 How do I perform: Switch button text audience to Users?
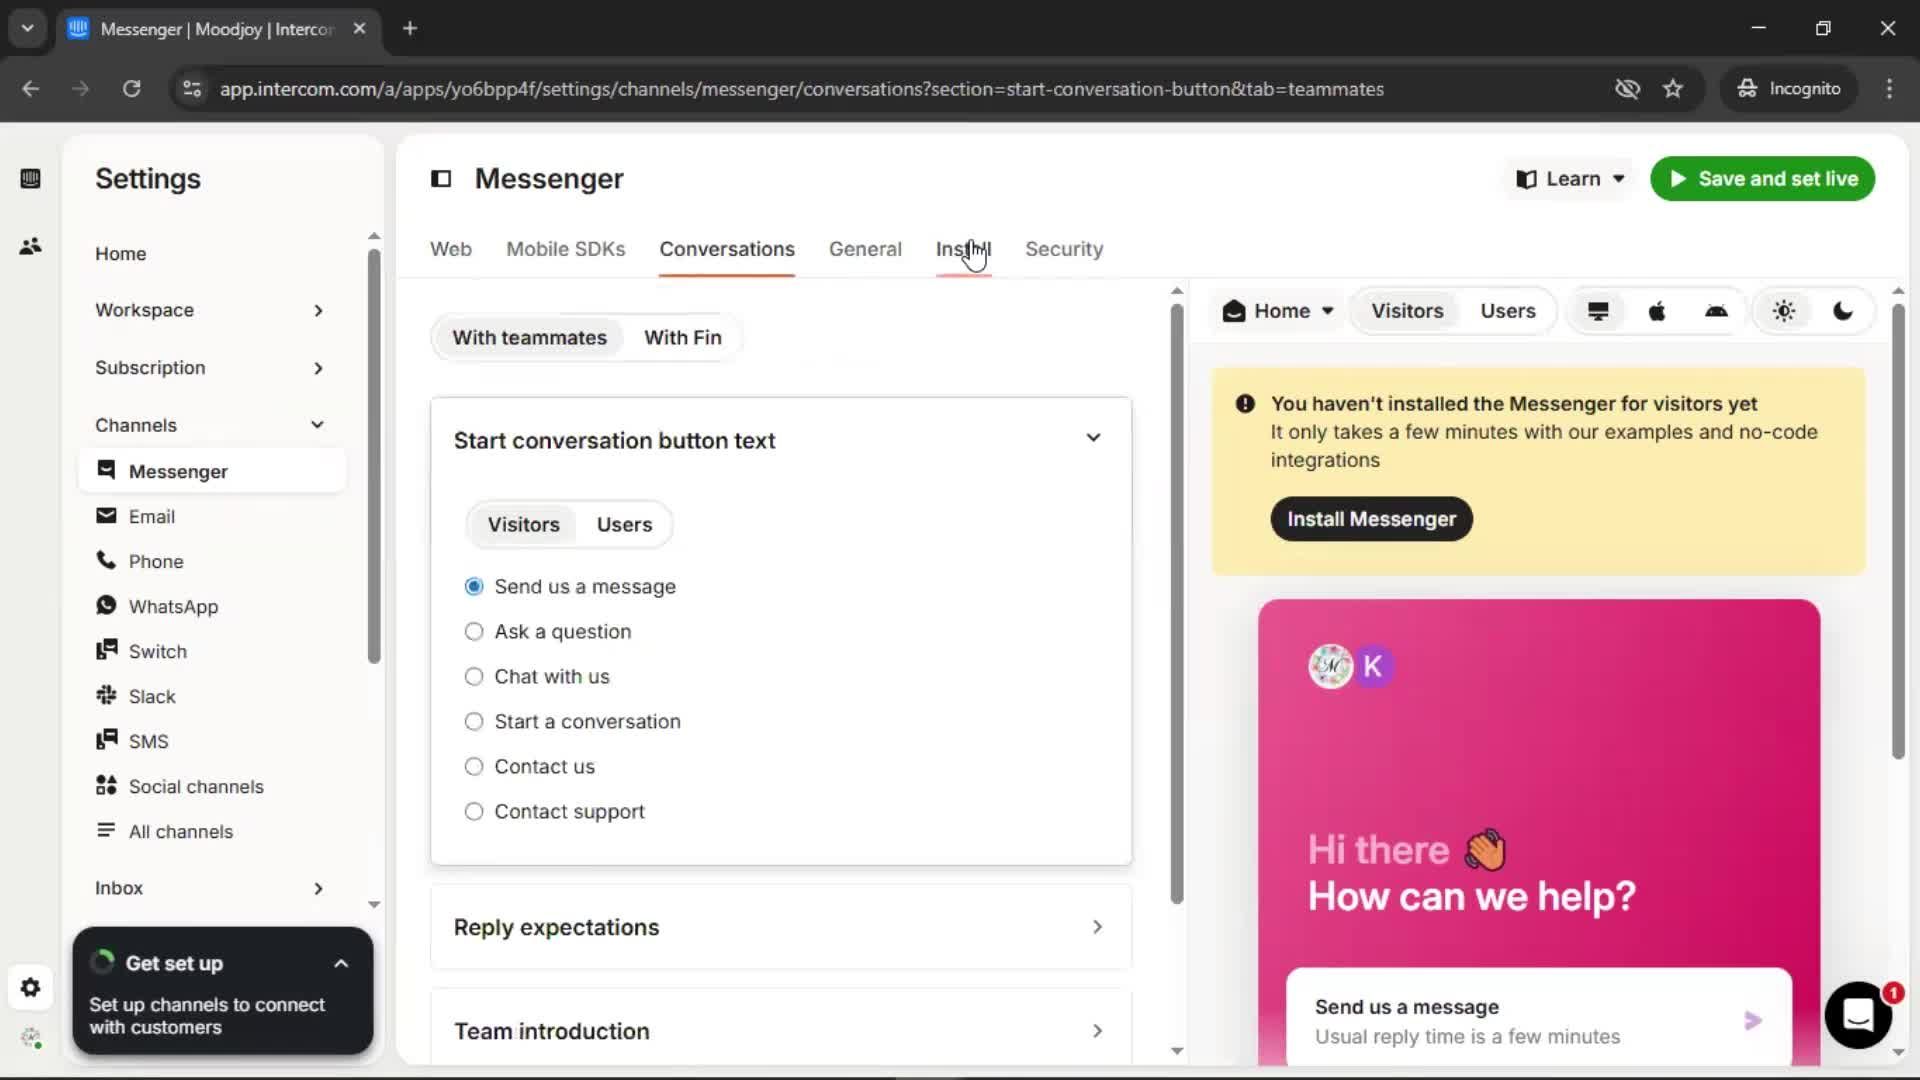(x=624, y=525)
